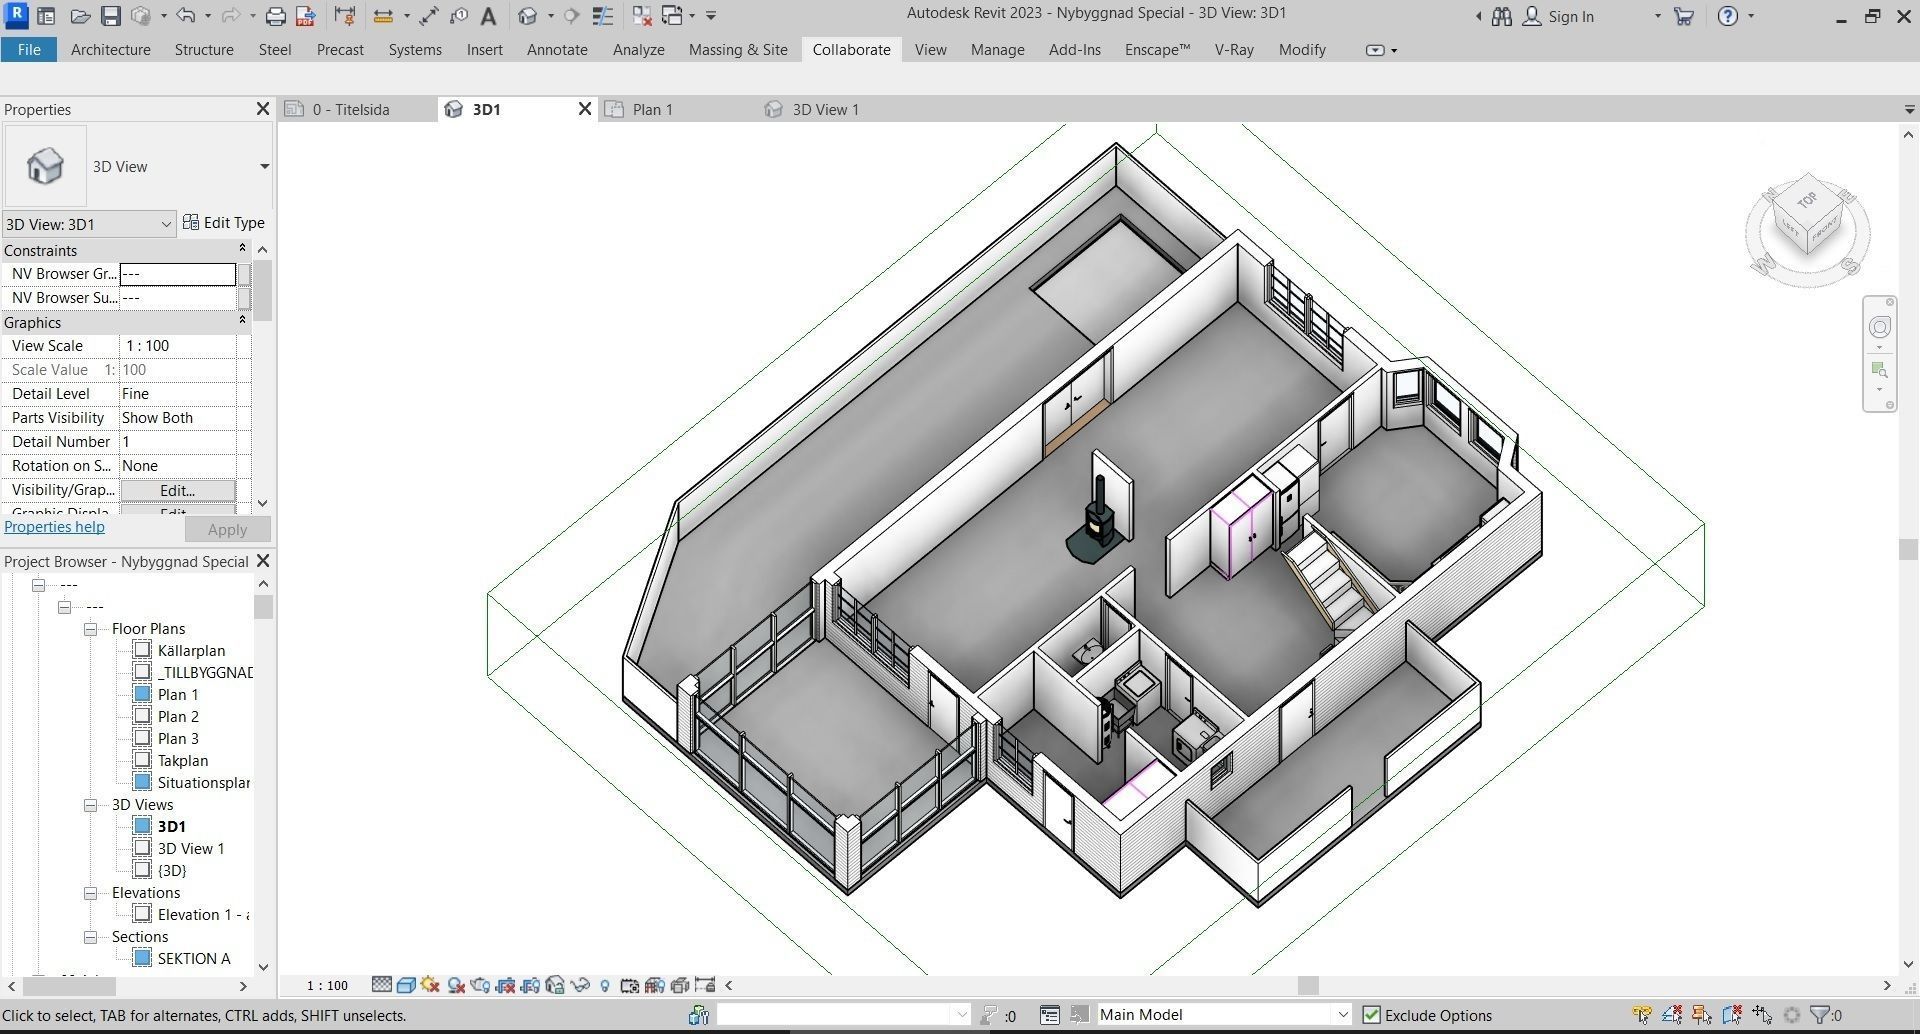This screenshot has height=1034, width=1920.
Task: Click the Worksets icon in the status bar
Action: [699, 1015]
